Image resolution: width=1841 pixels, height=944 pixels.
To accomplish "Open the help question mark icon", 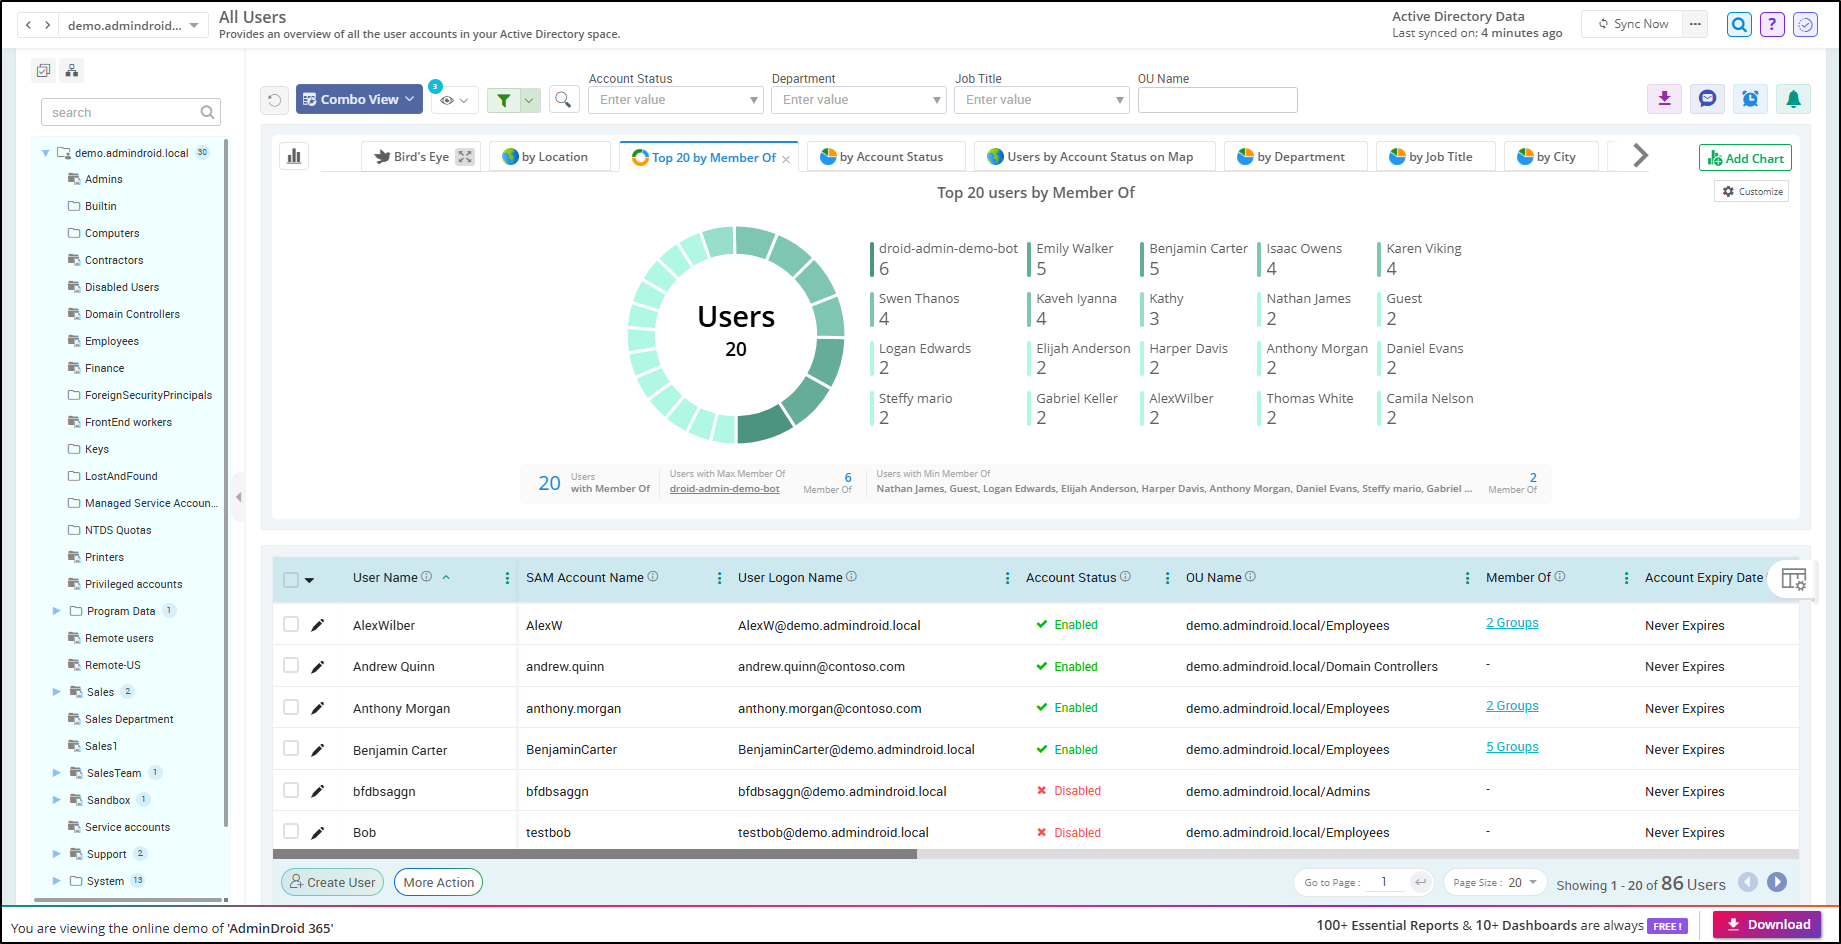I will click(1772, 24).
